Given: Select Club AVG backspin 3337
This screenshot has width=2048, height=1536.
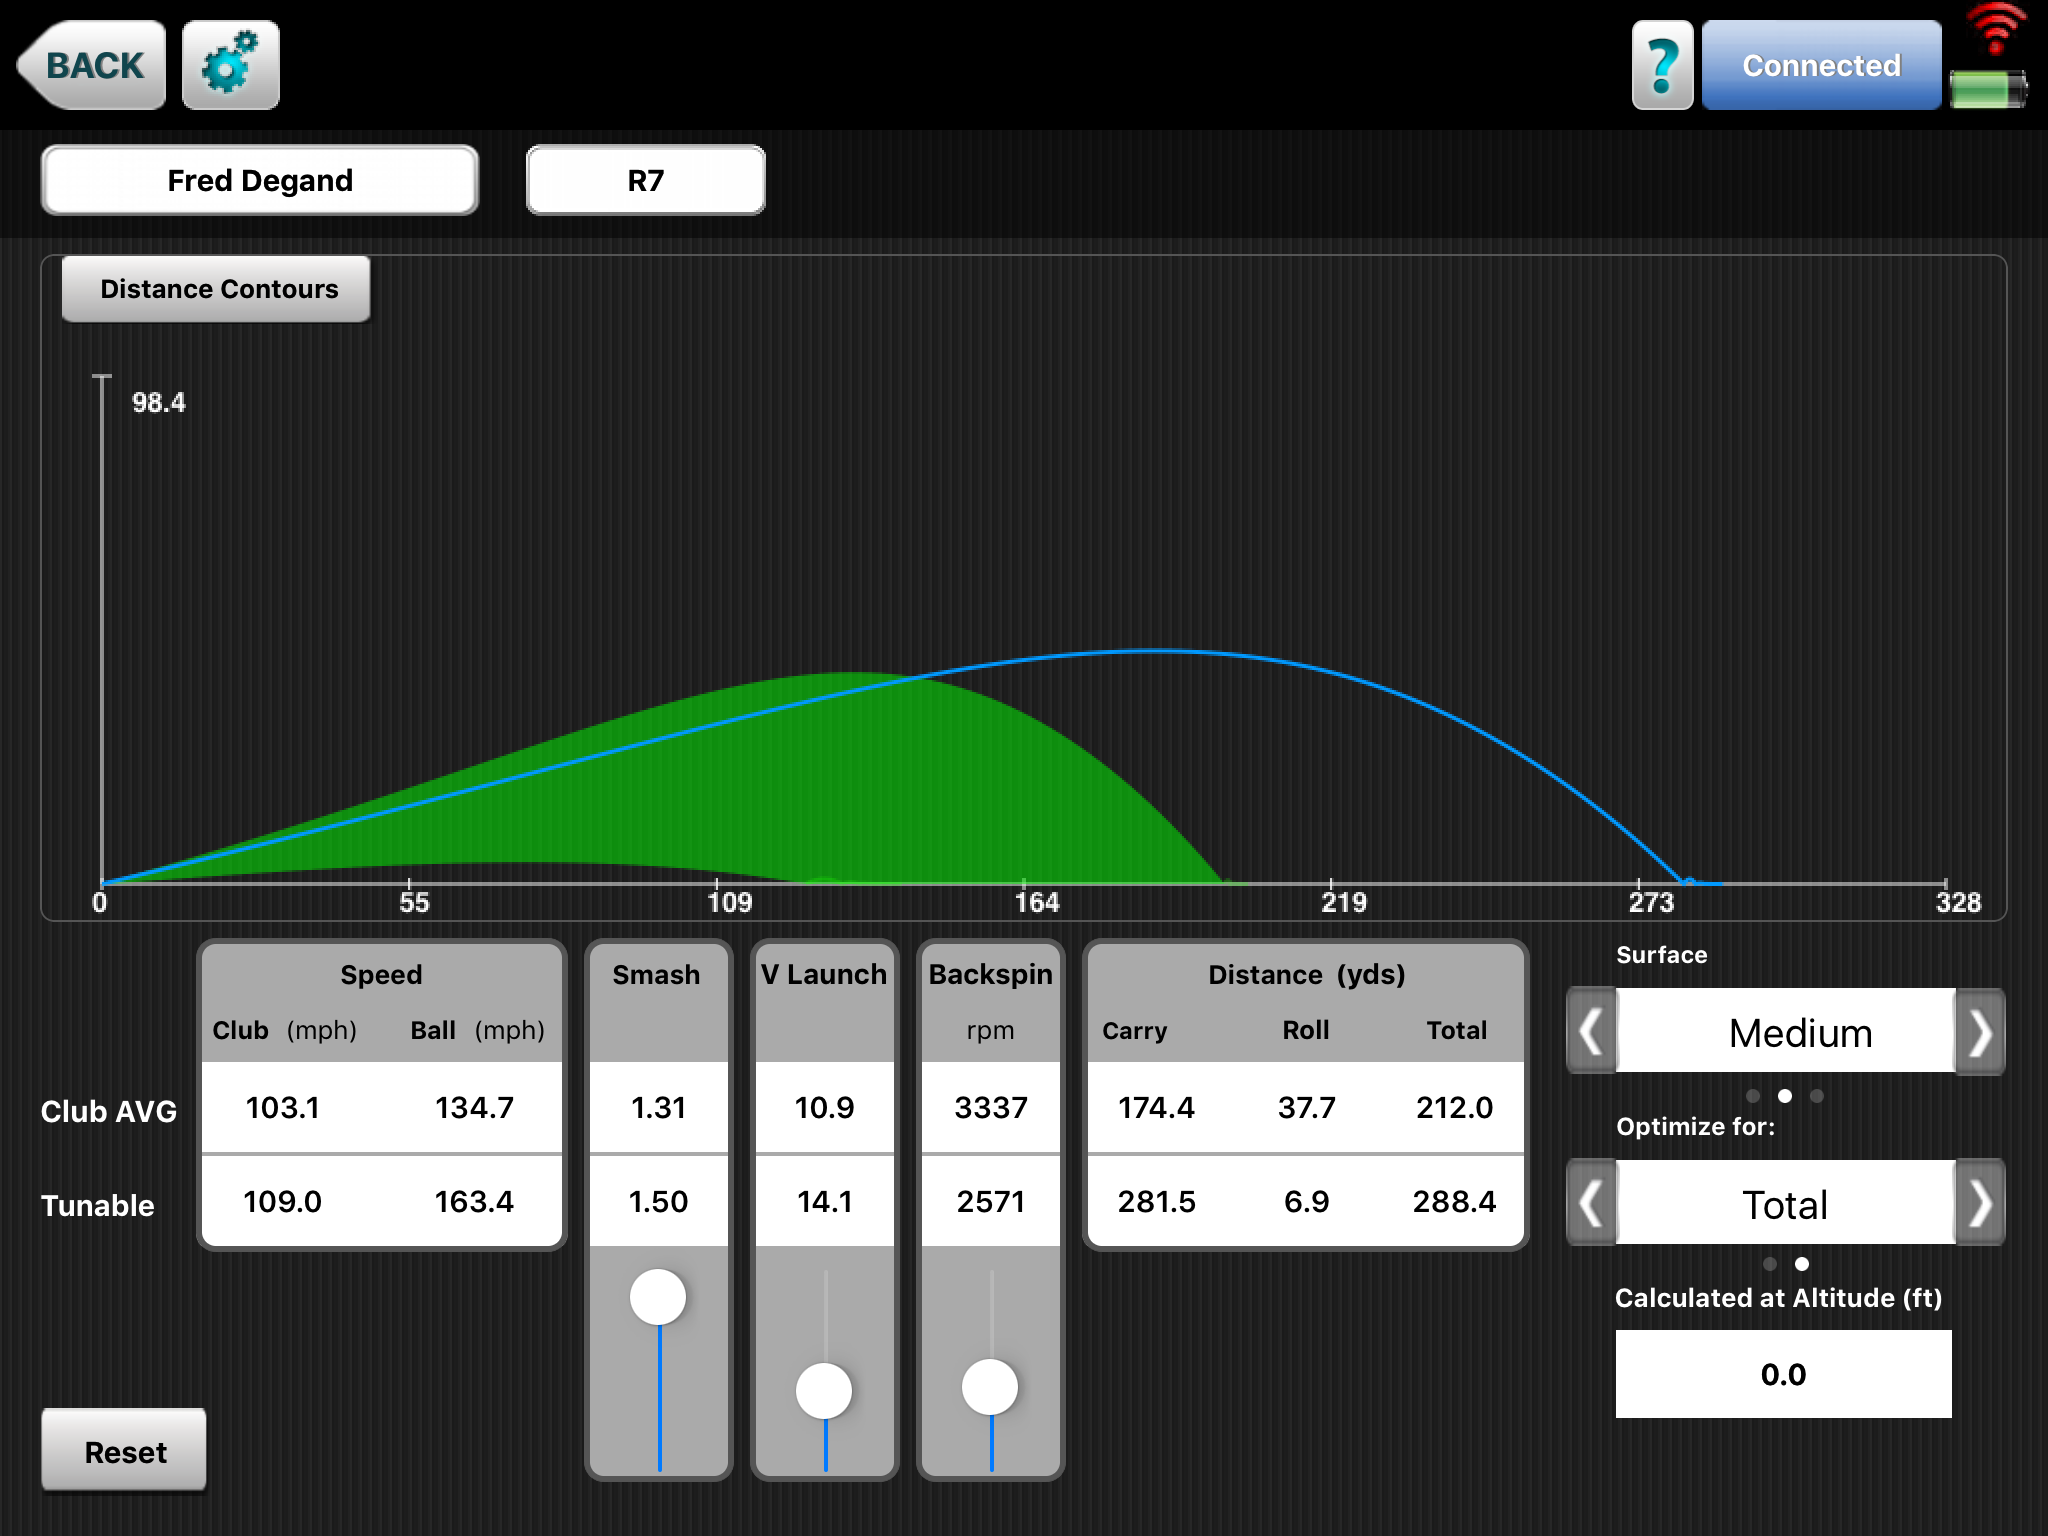Looking at the screenshot, I should click(x=990, y=1107).
